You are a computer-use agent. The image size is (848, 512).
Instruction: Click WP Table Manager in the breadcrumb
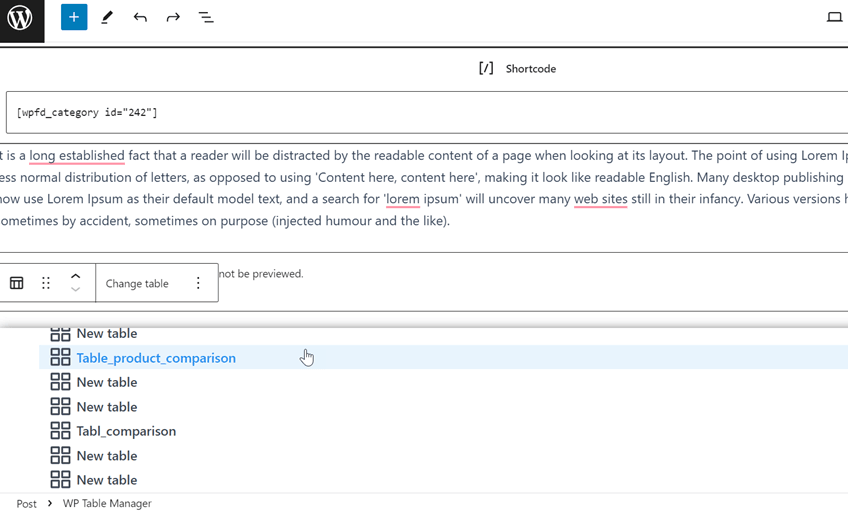tap(107, 504)
